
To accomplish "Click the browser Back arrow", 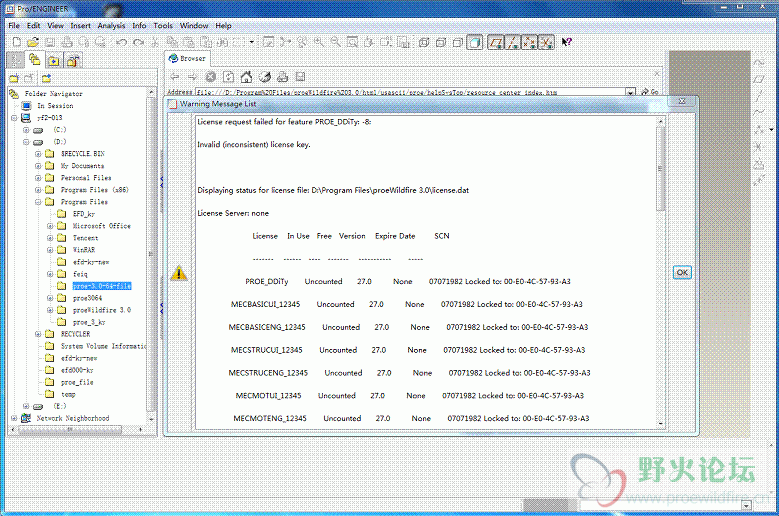I will pyautogui.click(x=175, y=77).
